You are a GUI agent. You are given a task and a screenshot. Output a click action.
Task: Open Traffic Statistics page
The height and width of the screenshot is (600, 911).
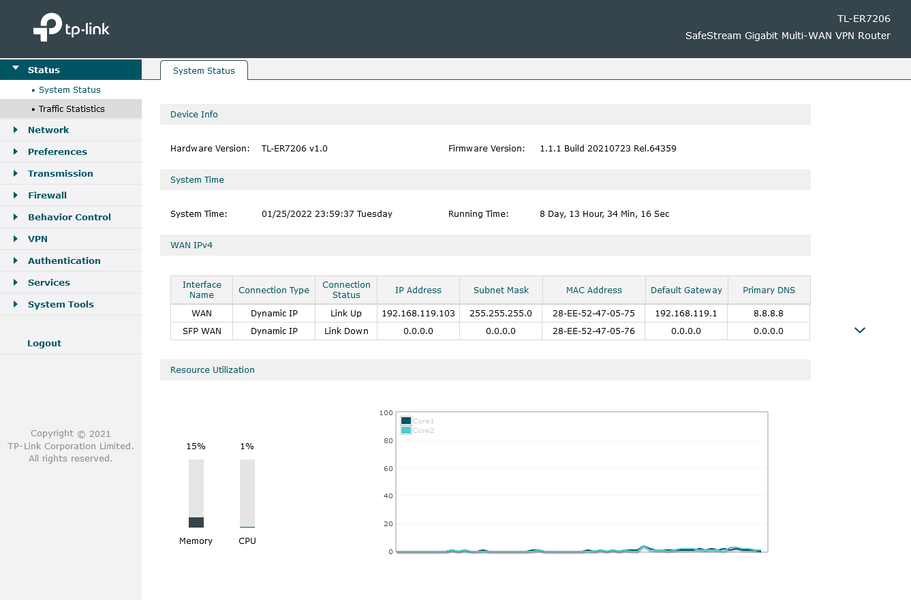(x=71, y=109)
